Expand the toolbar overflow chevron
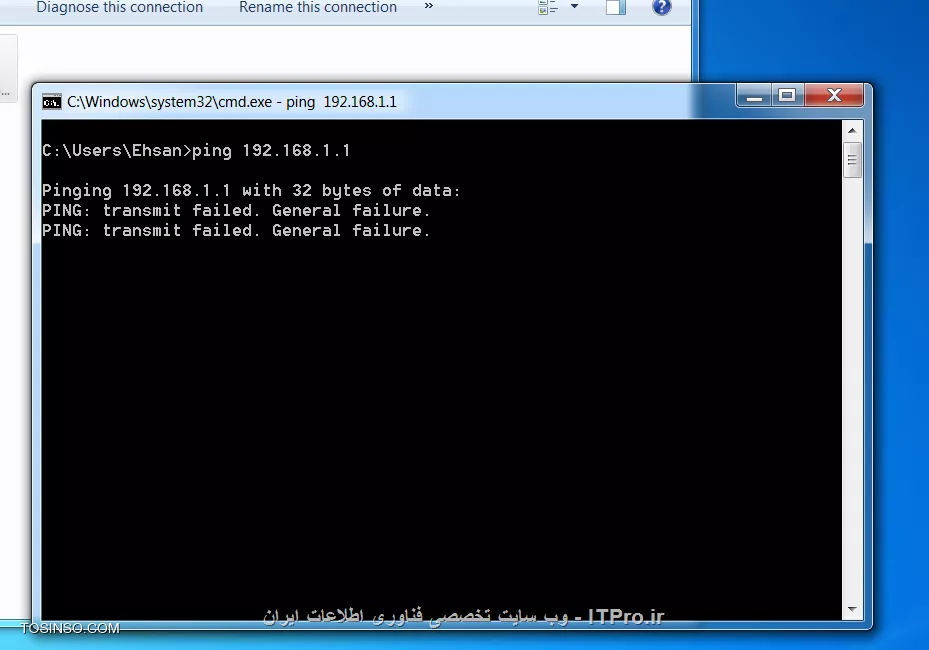Viewport: 929px width, 650px height. pyautogui.click(x=429, y=6)
